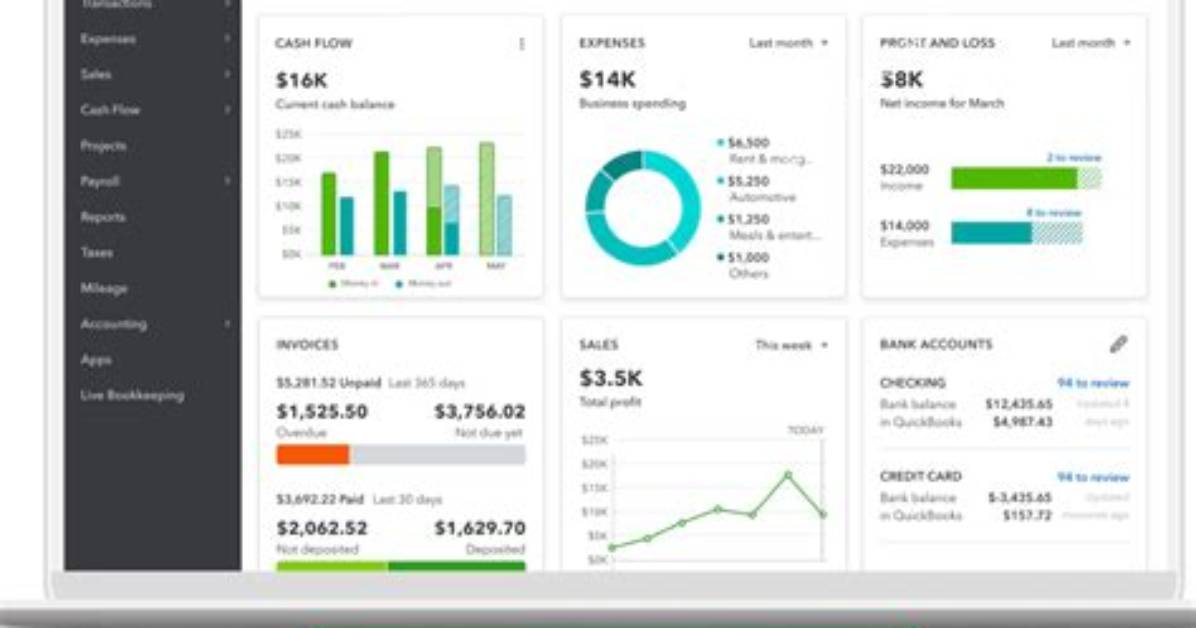This screenshot has width=1196, height=628.
Task: Click the $16K current cash balance
Action: tap(301, 80)
